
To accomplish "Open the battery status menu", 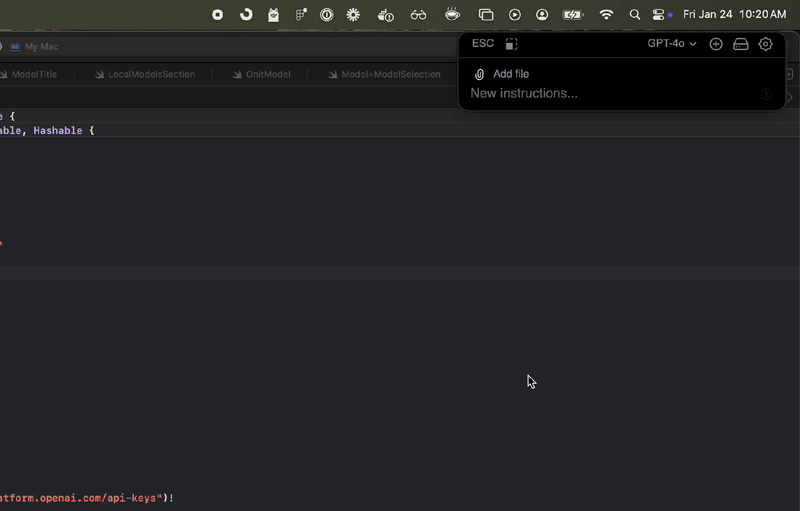I will point(573,15).
